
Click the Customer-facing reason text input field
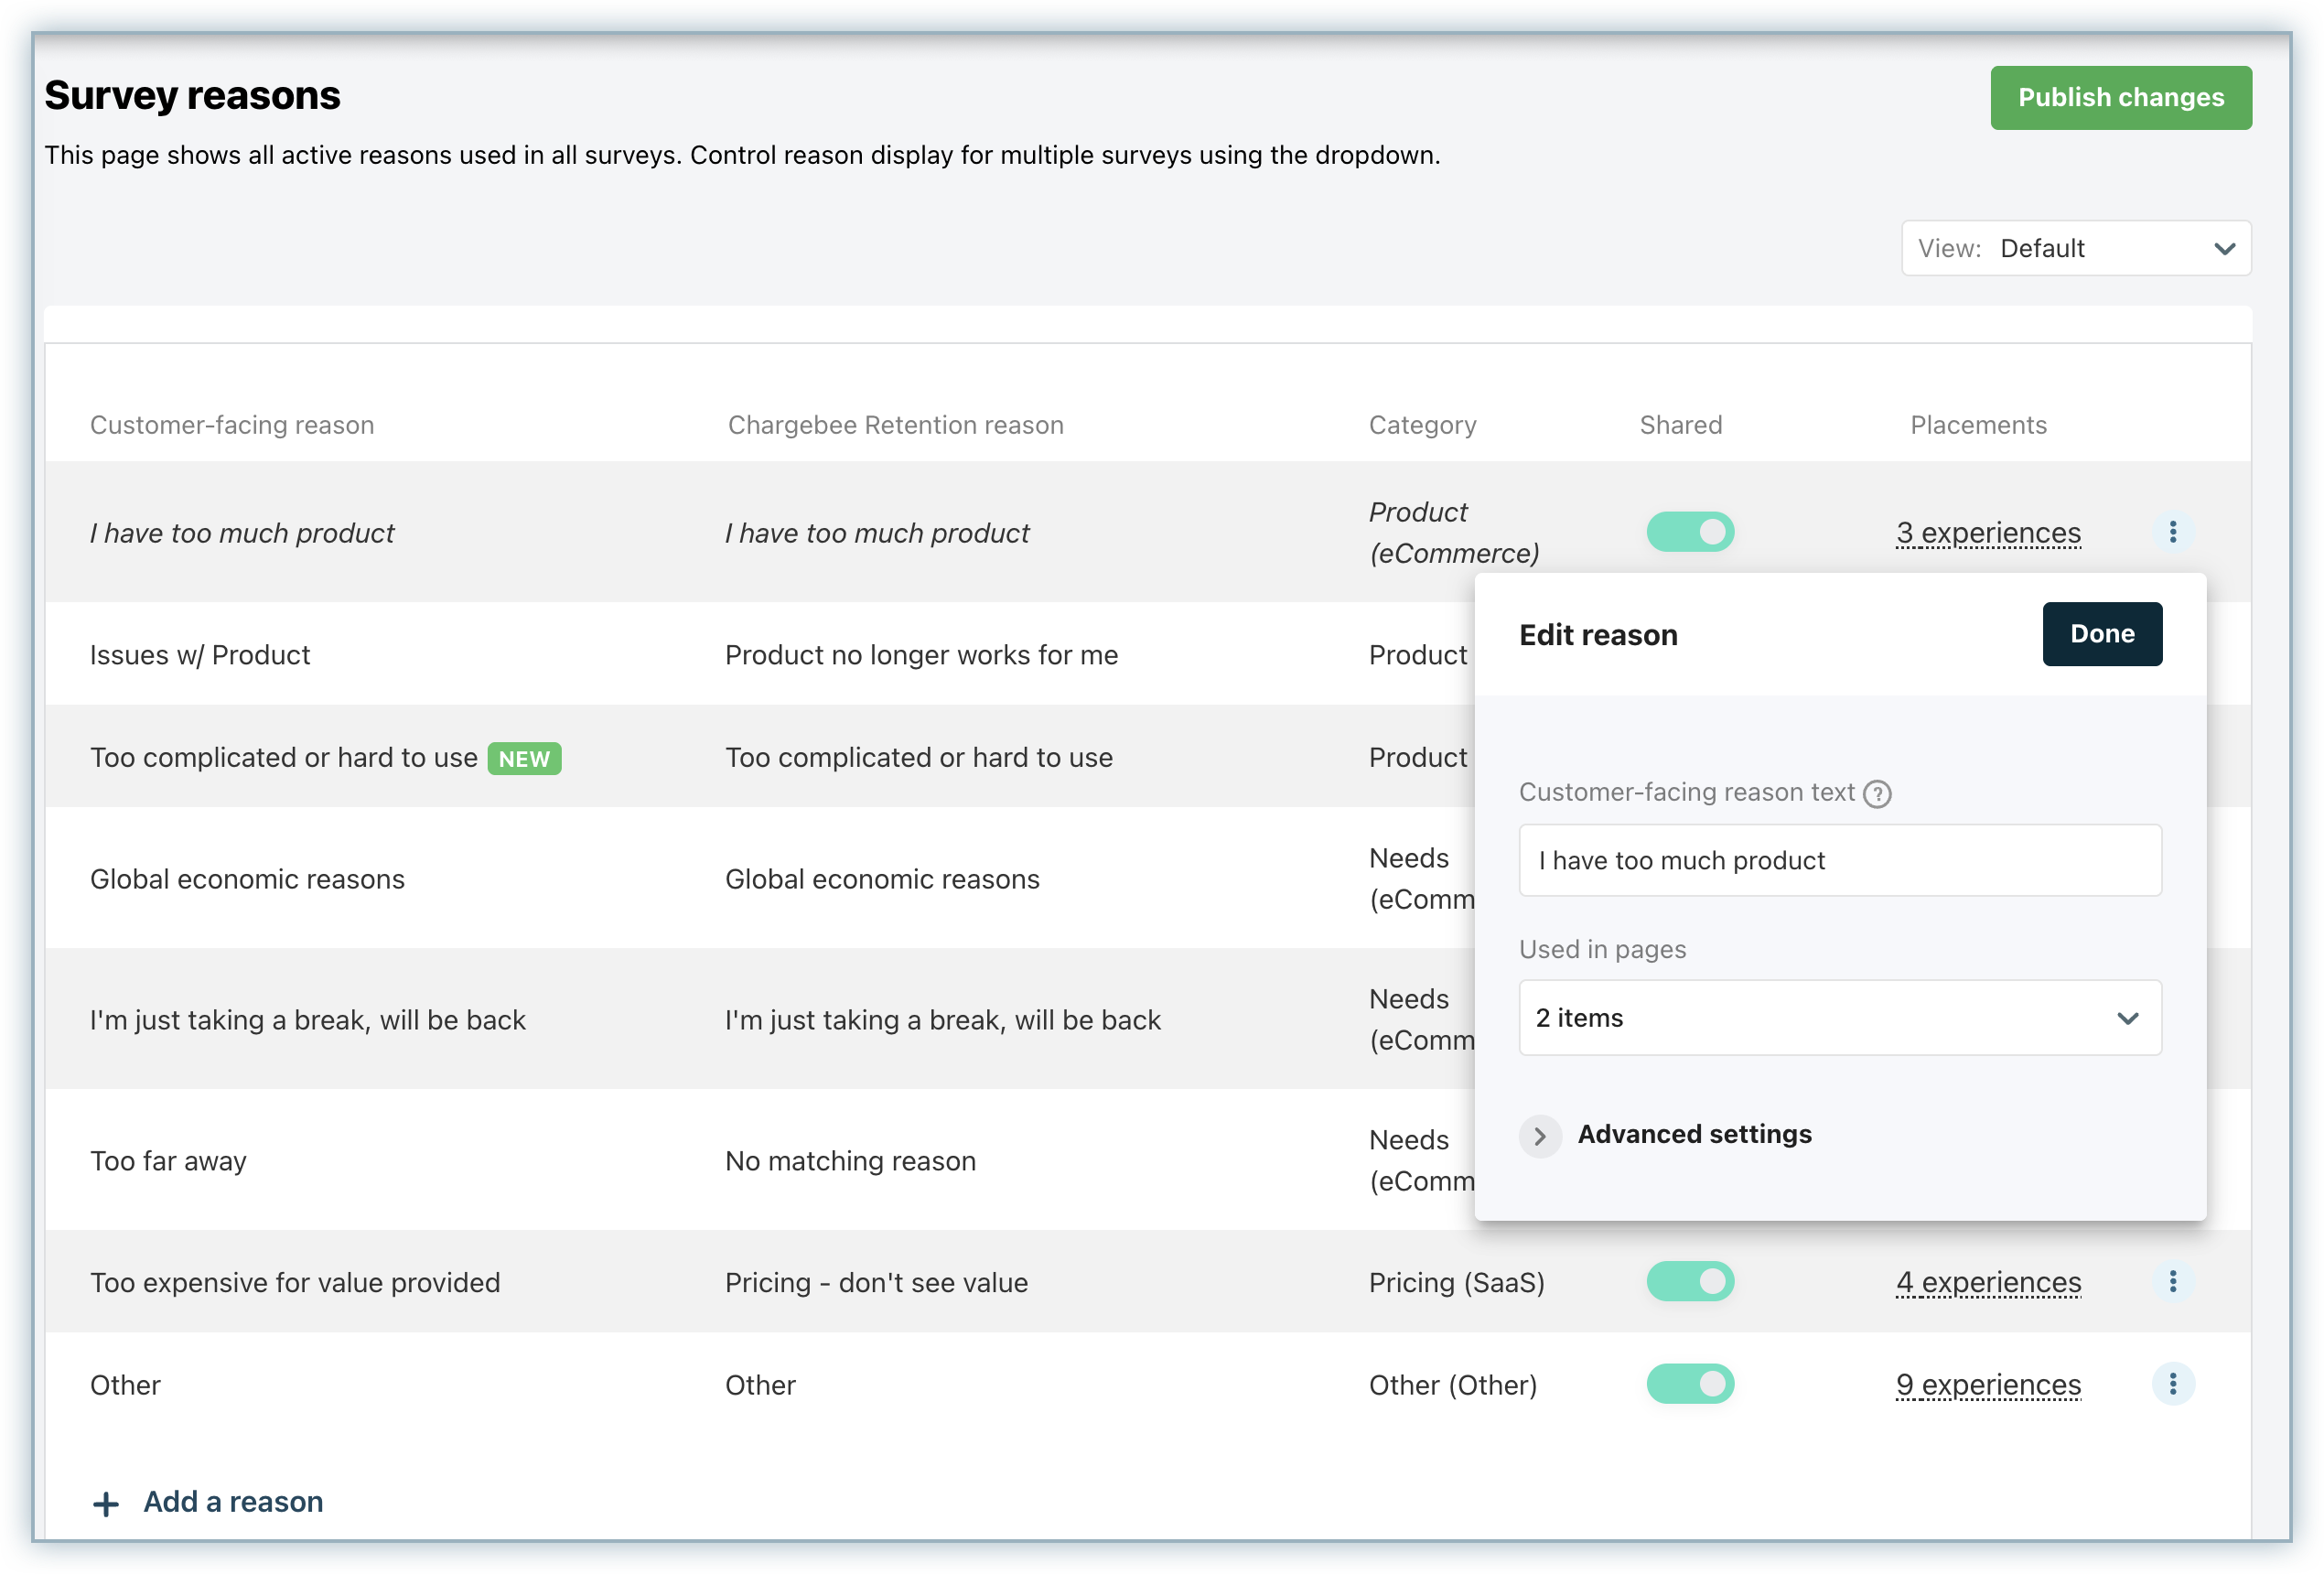pos(1839,861)
